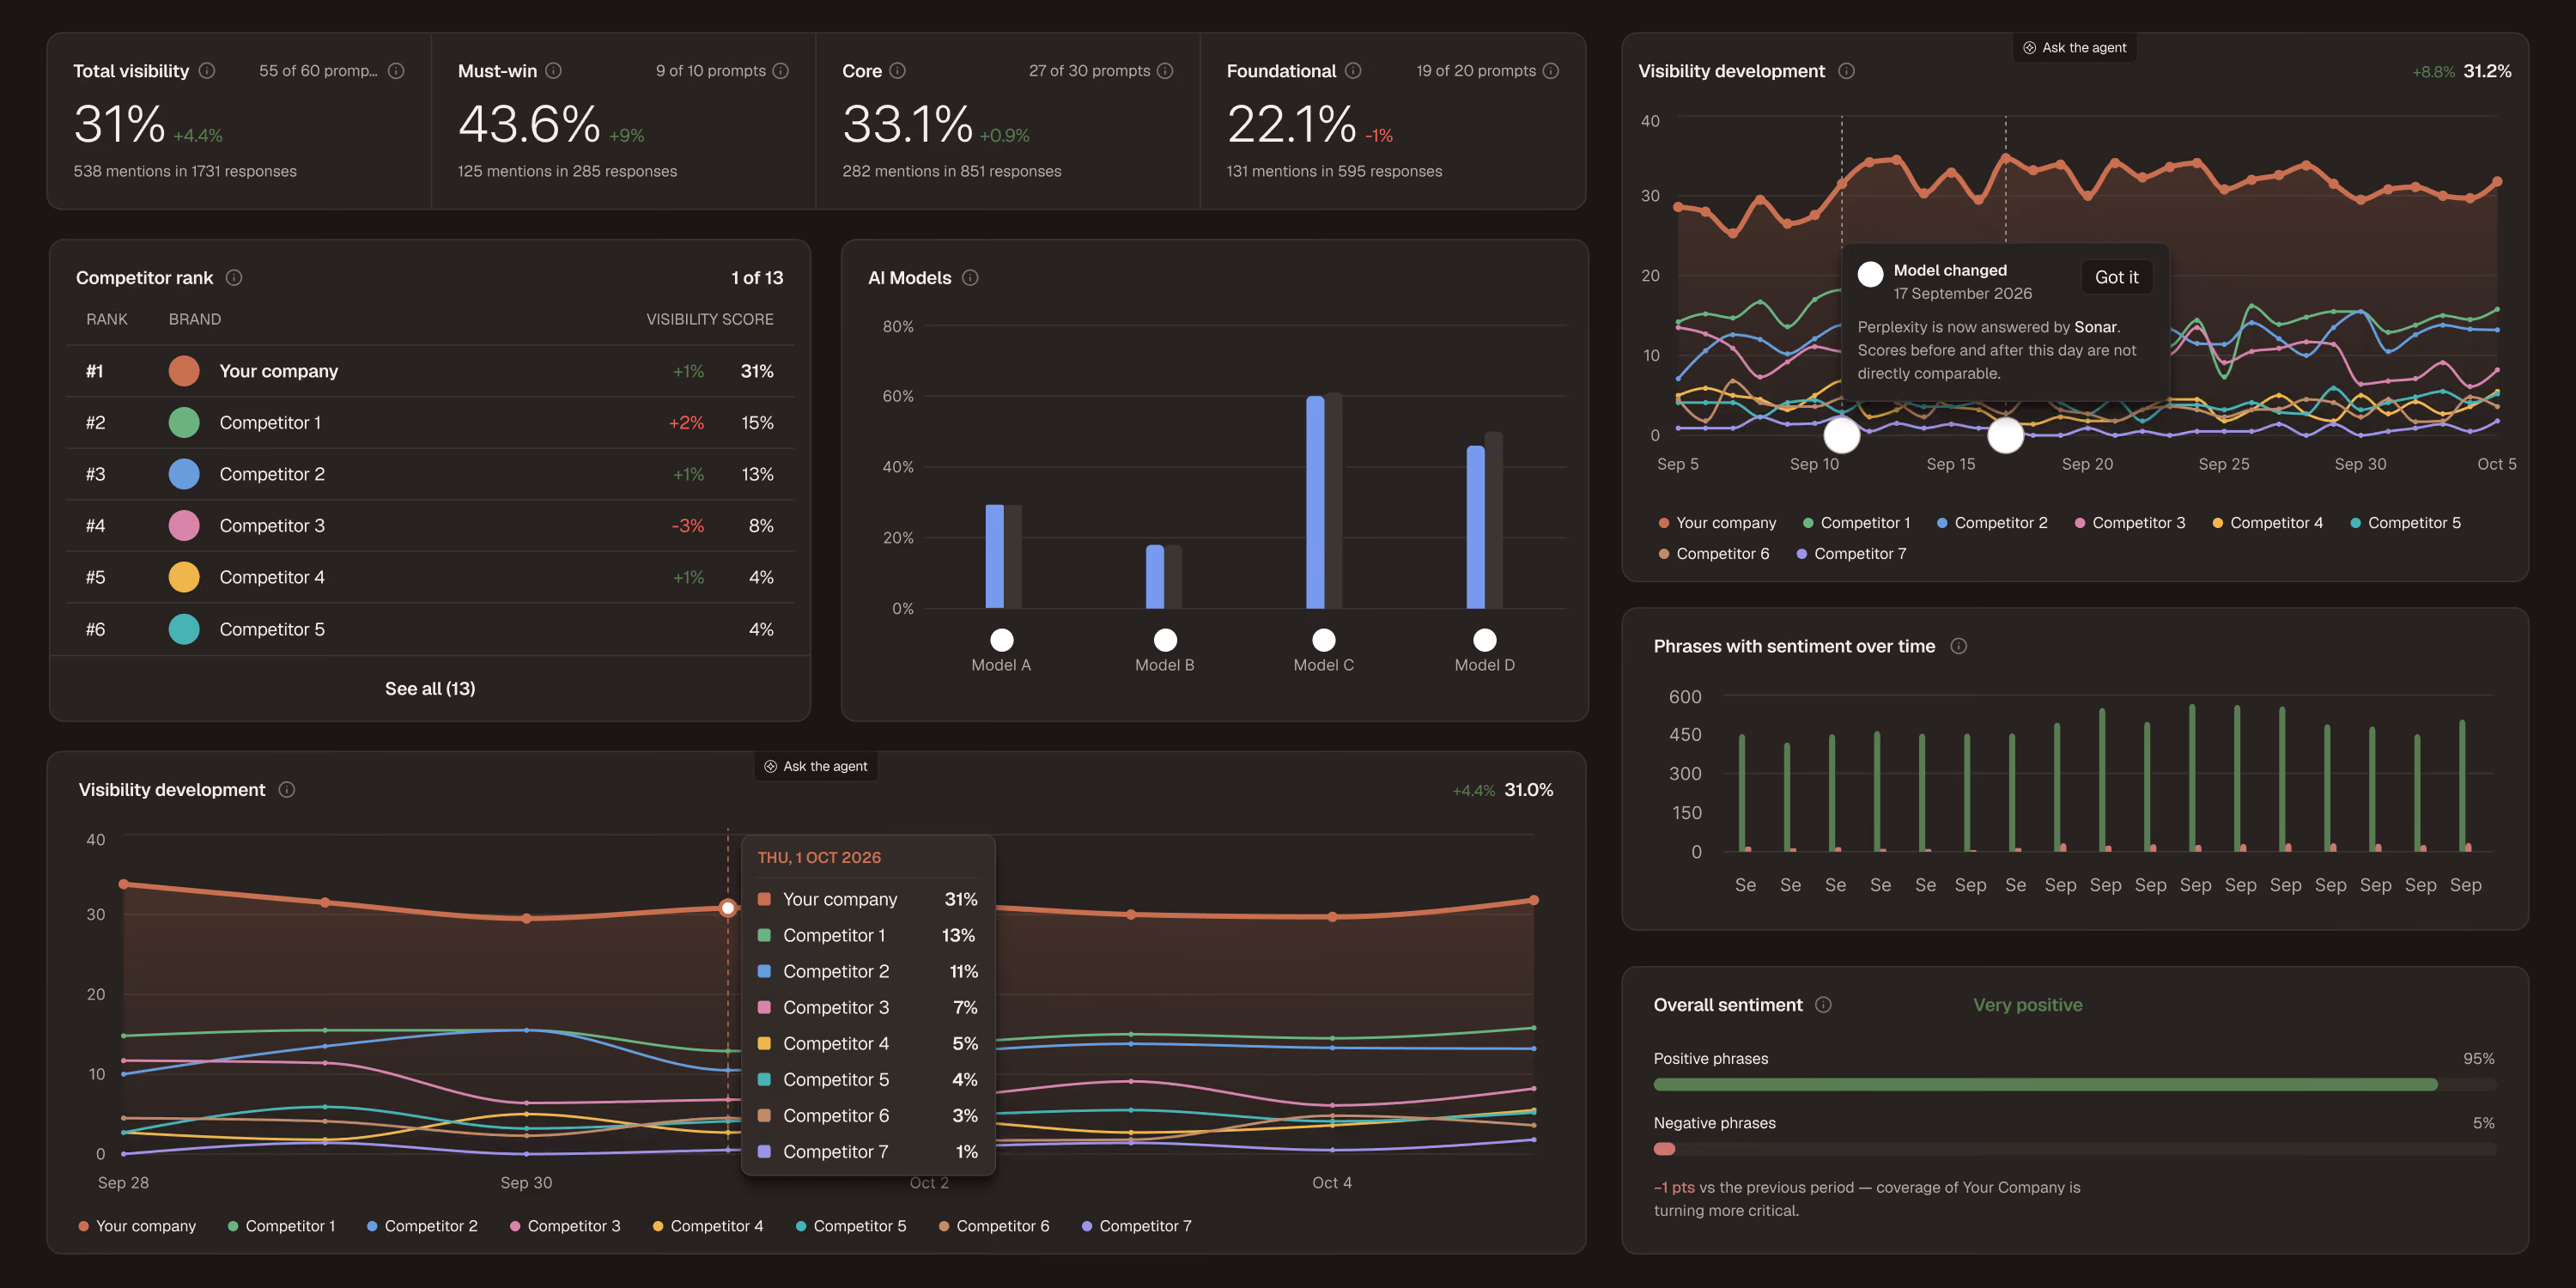Screen dimensions: 2576x1288
Task: Toggle Competitor 2 legend in top-right chart
Action: tap(1992, 523)
